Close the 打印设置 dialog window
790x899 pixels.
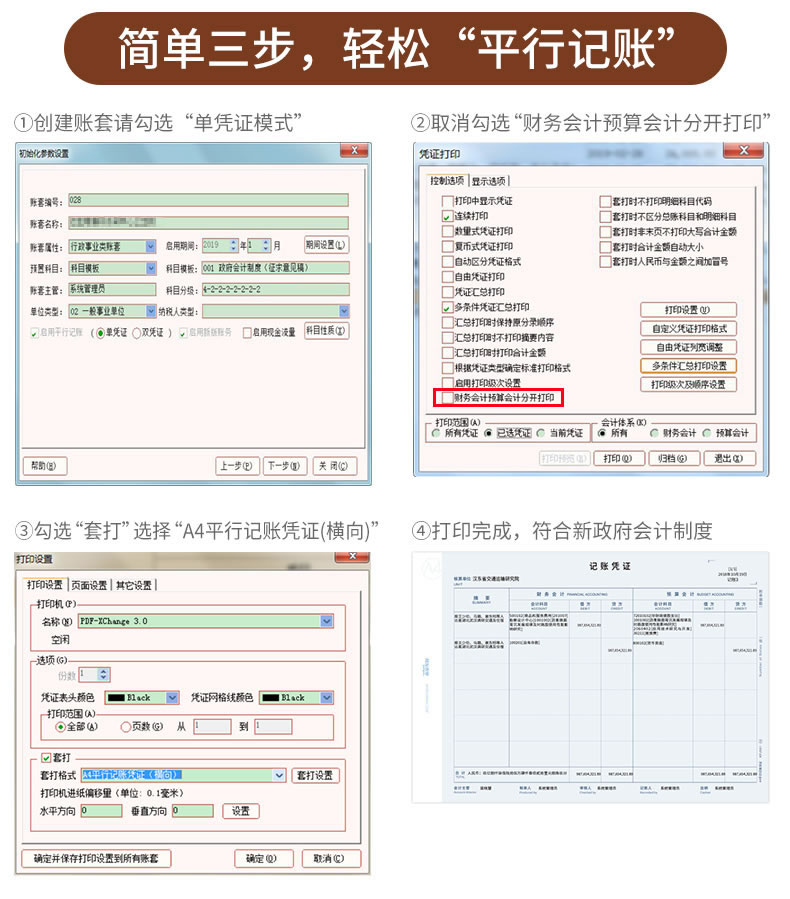point(353,556)
